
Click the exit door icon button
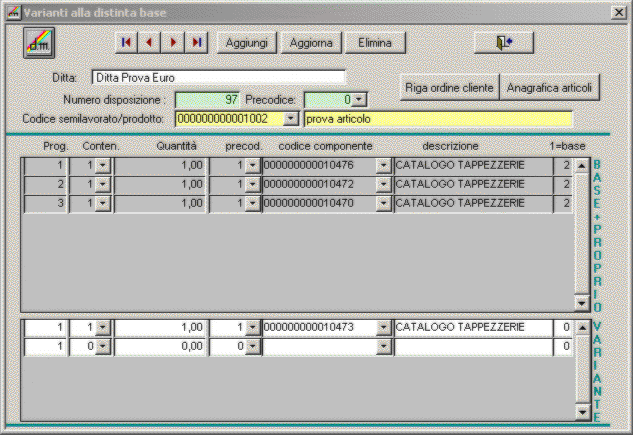pos(504,42)
